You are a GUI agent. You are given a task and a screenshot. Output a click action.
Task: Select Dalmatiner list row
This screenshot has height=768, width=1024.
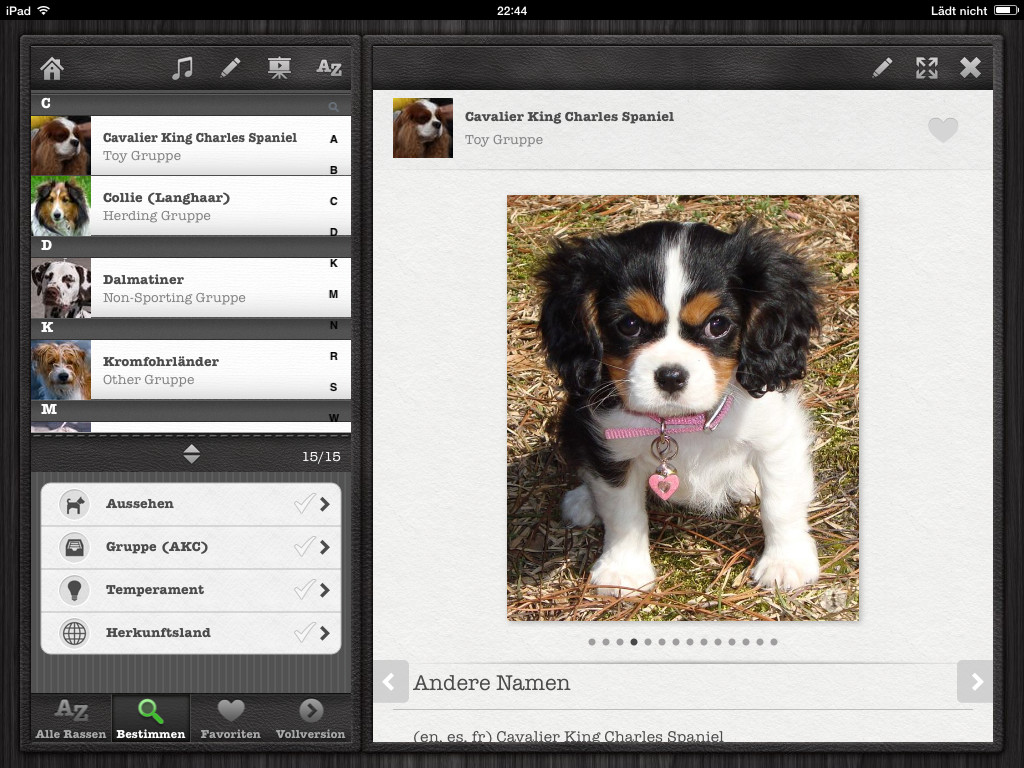point(191,288)
